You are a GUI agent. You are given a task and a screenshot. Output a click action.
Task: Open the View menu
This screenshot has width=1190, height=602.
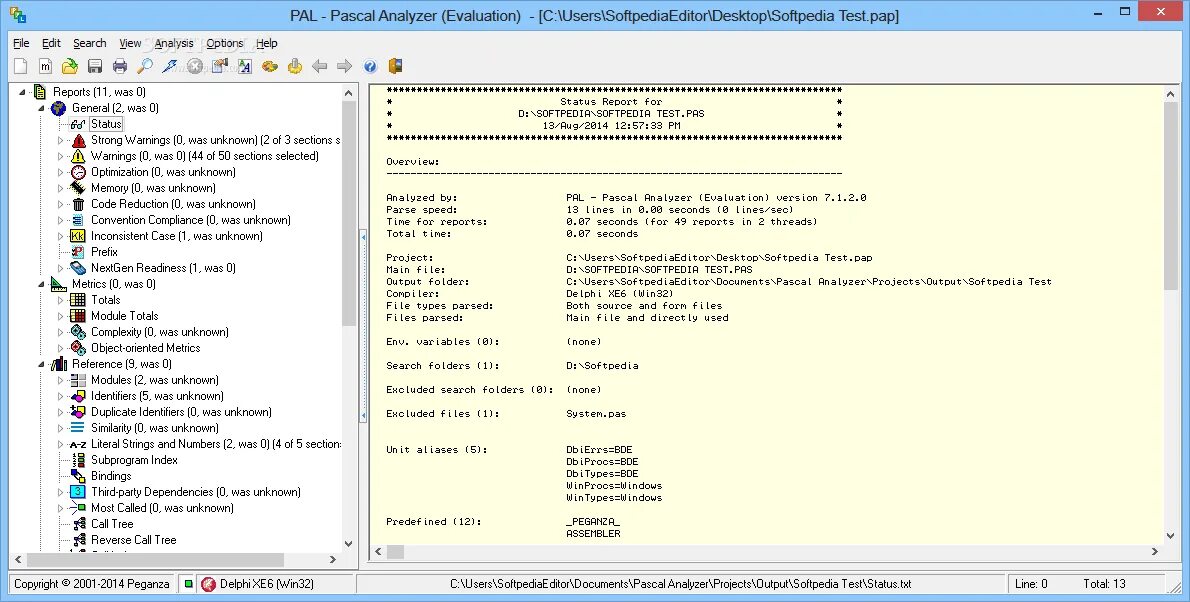130,43
